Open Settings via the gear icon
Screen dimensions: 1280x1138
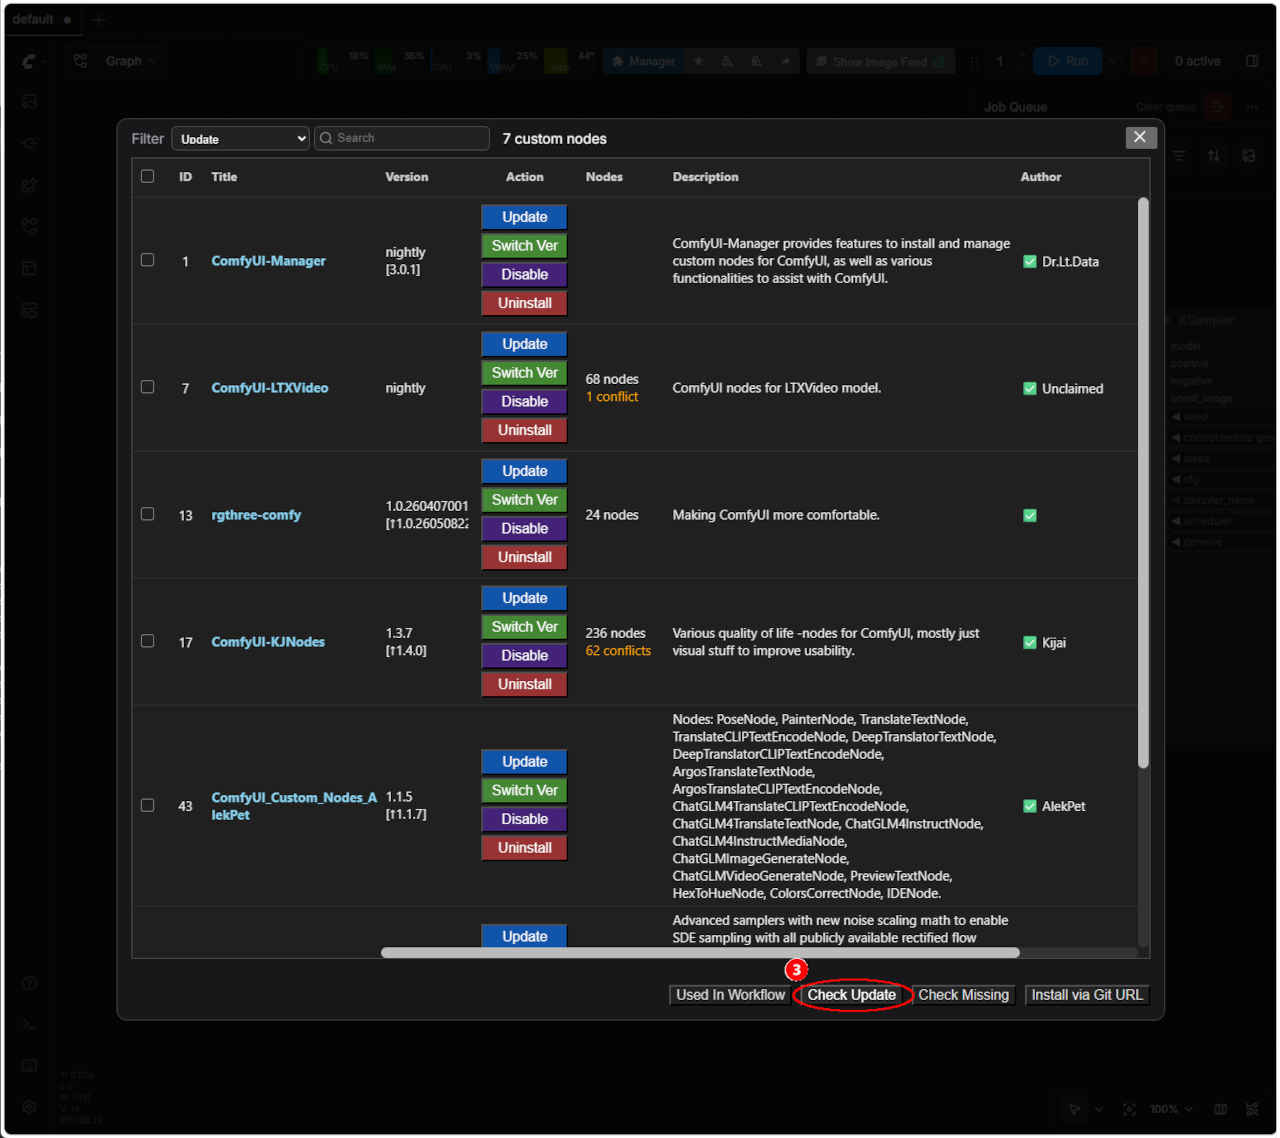pos(29,1107)
